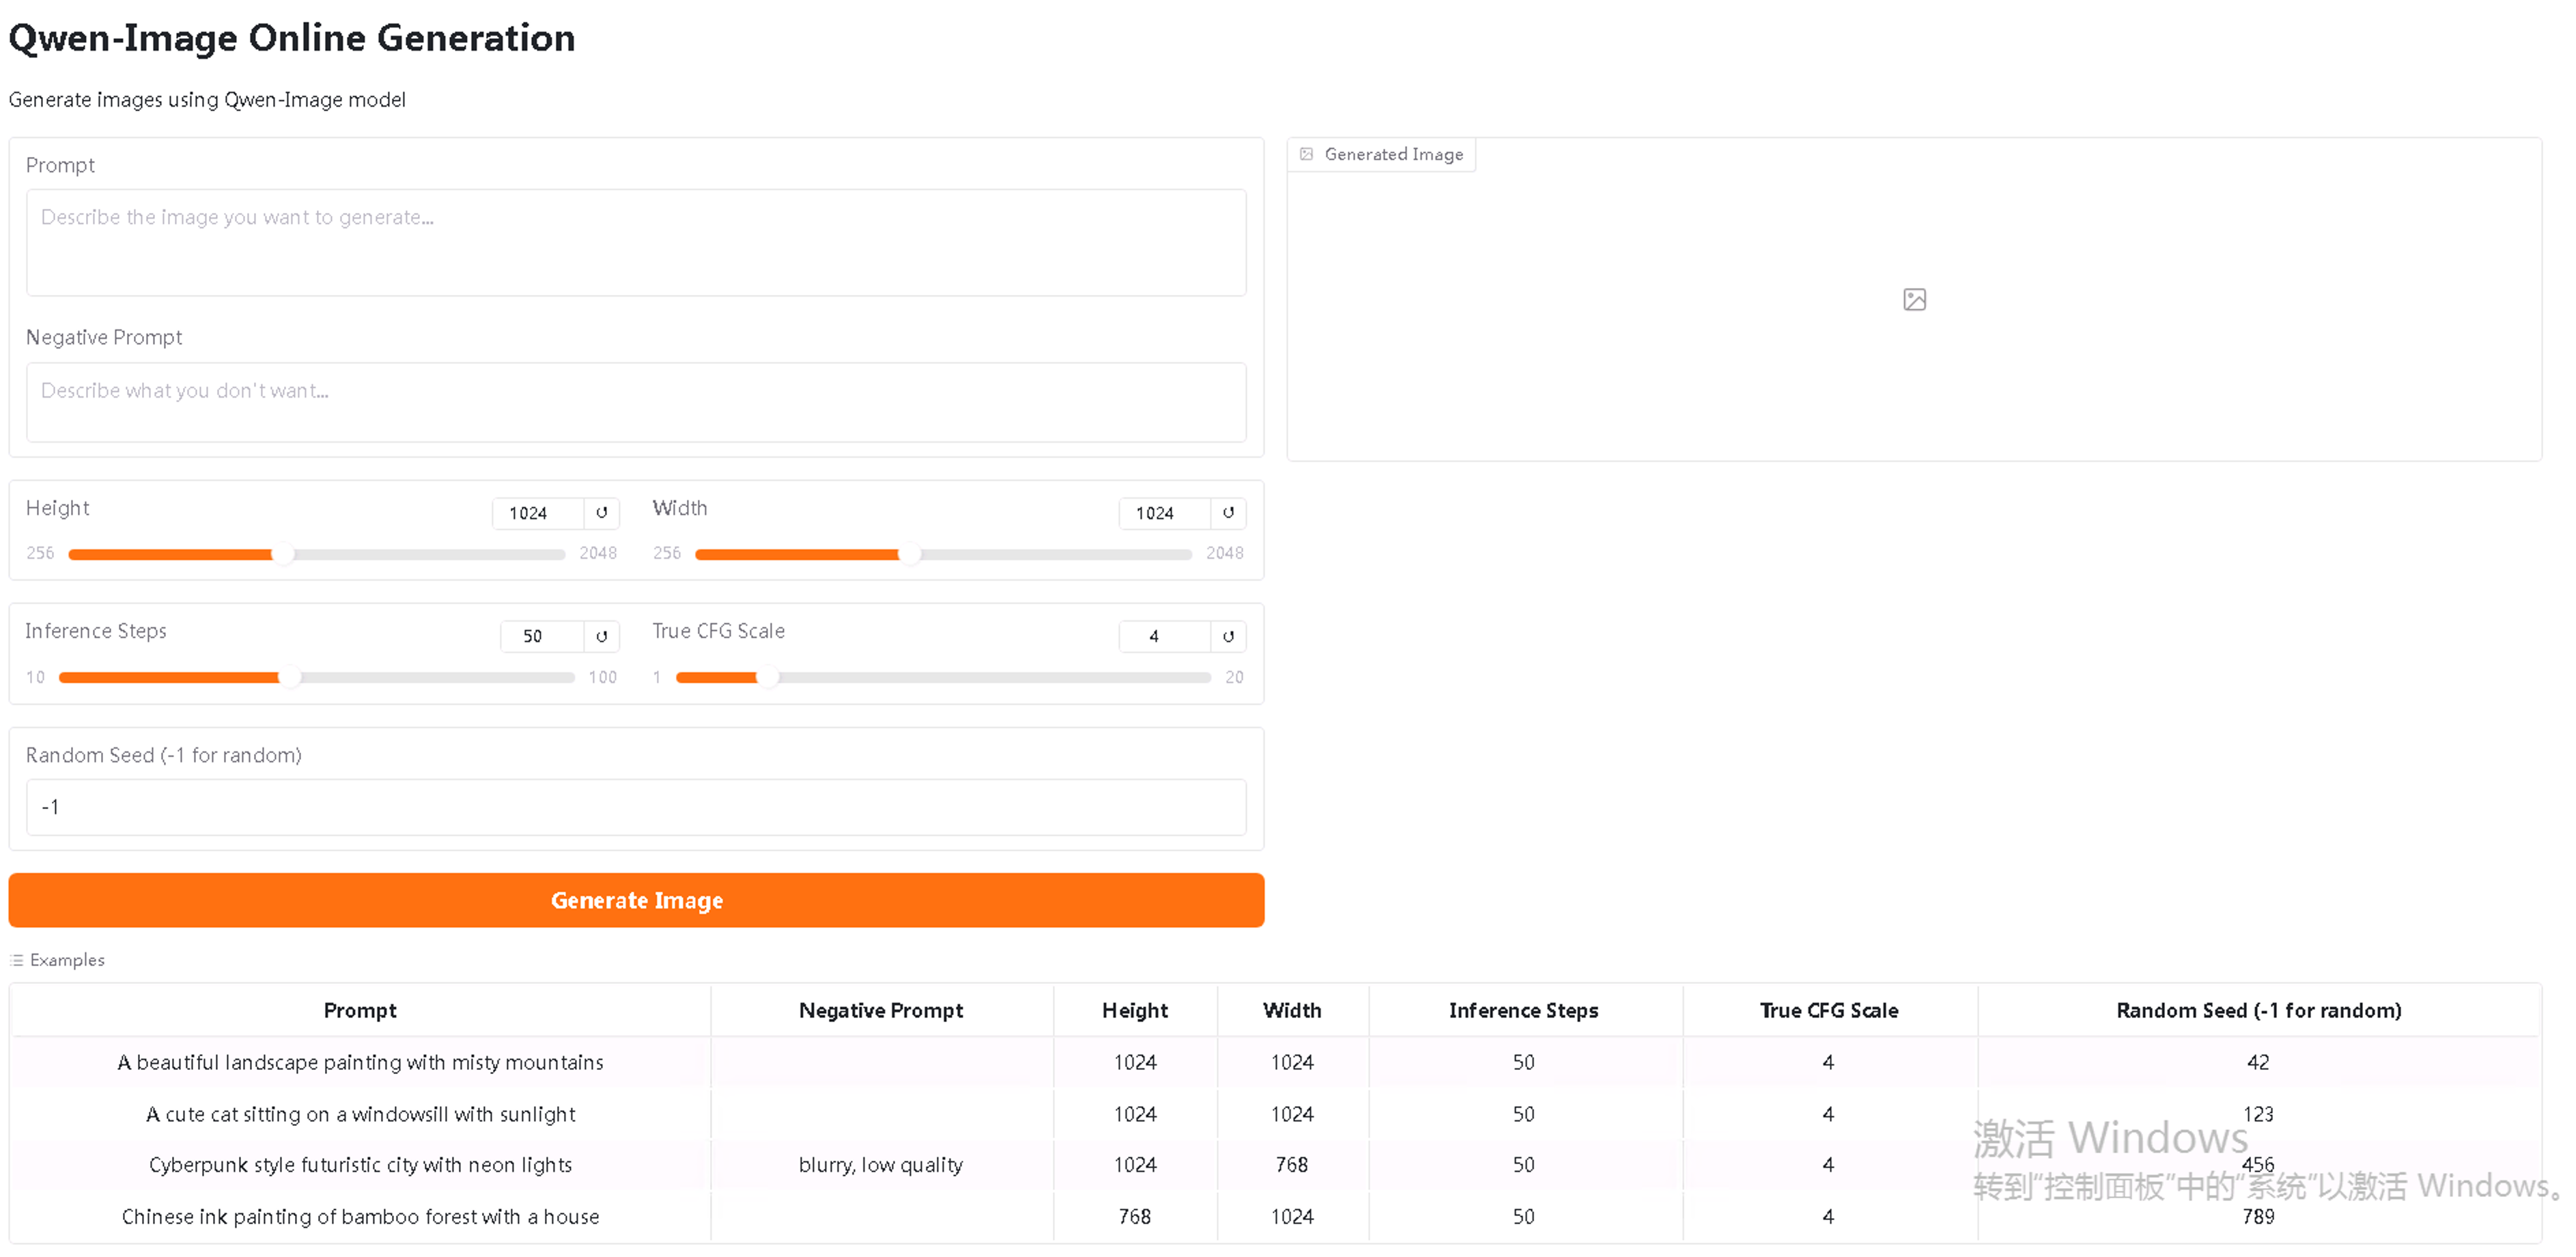The height and width of the screenshot is (1257, 2576).
Task: Load the Cyberpunk futuristic city example
Action: click(360, 1165)
